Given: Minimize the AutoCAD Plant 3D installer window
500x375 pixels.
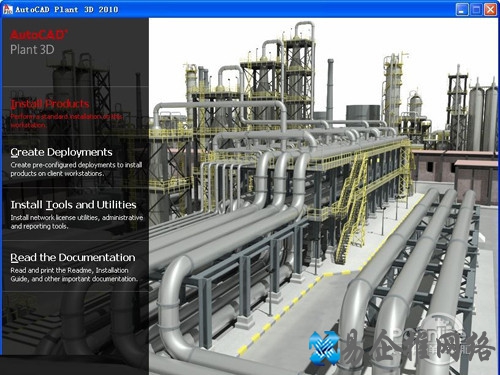Looking at the screenshot, I should tap(462, 9).
